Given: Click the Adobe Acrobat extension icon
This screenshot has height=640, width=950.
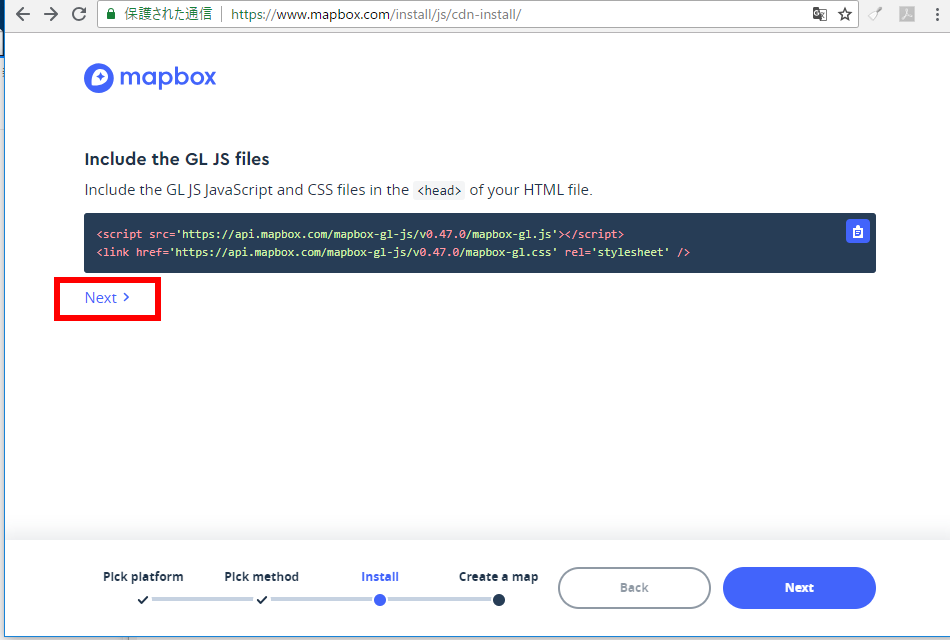Looking at the screenshot, I should [x=907, y=14].
